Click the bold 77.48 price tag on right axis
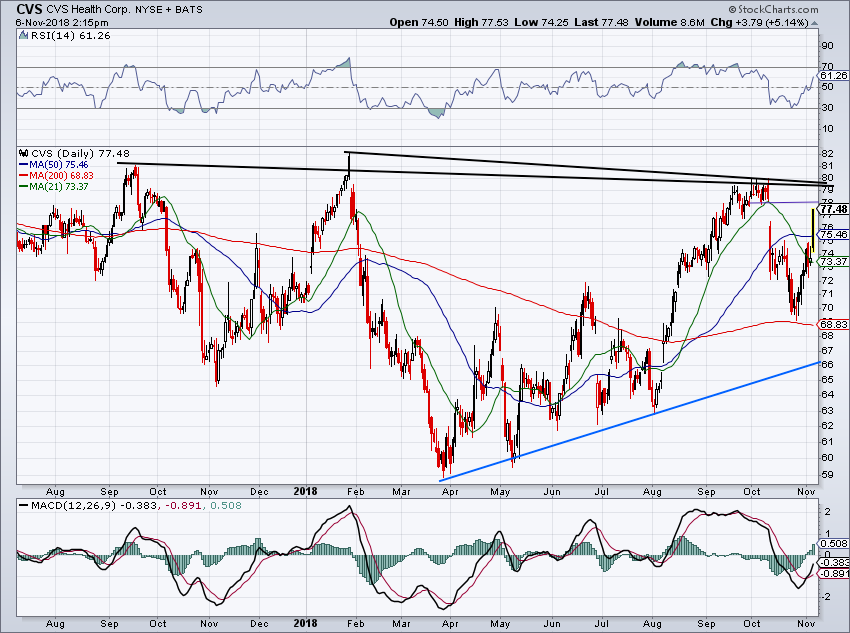Image resolution: width=850 pixels, height=633 pixels. point(834,209)
